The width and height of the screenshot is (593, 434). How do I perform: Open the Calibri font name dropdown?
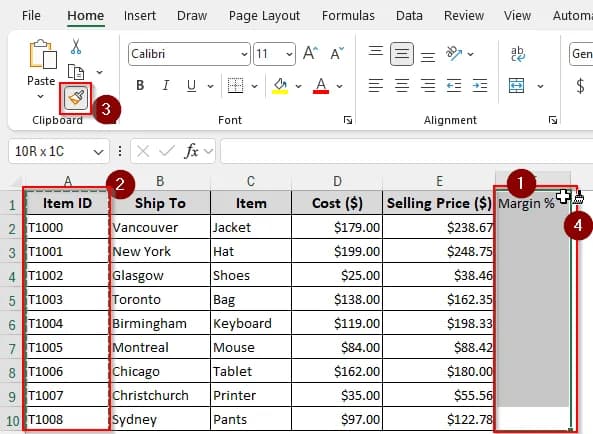[x=244, y=54]
